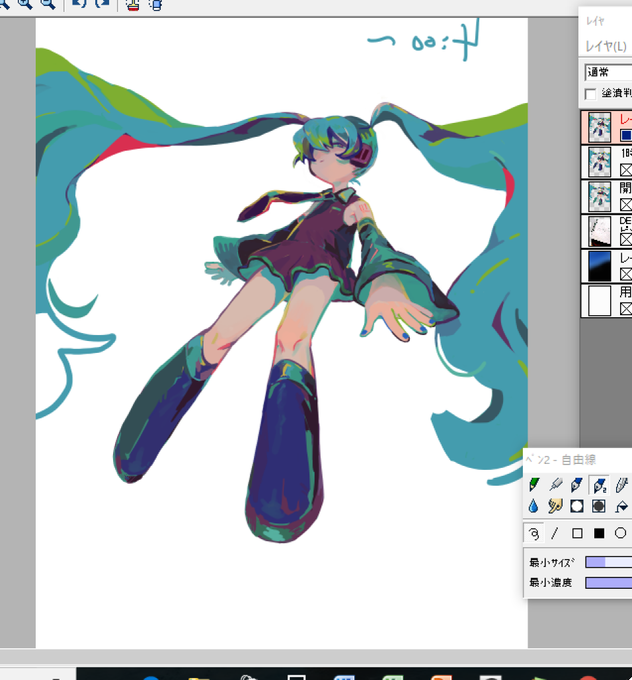Select the blue gradient layer thumbnail

point(599,266)
